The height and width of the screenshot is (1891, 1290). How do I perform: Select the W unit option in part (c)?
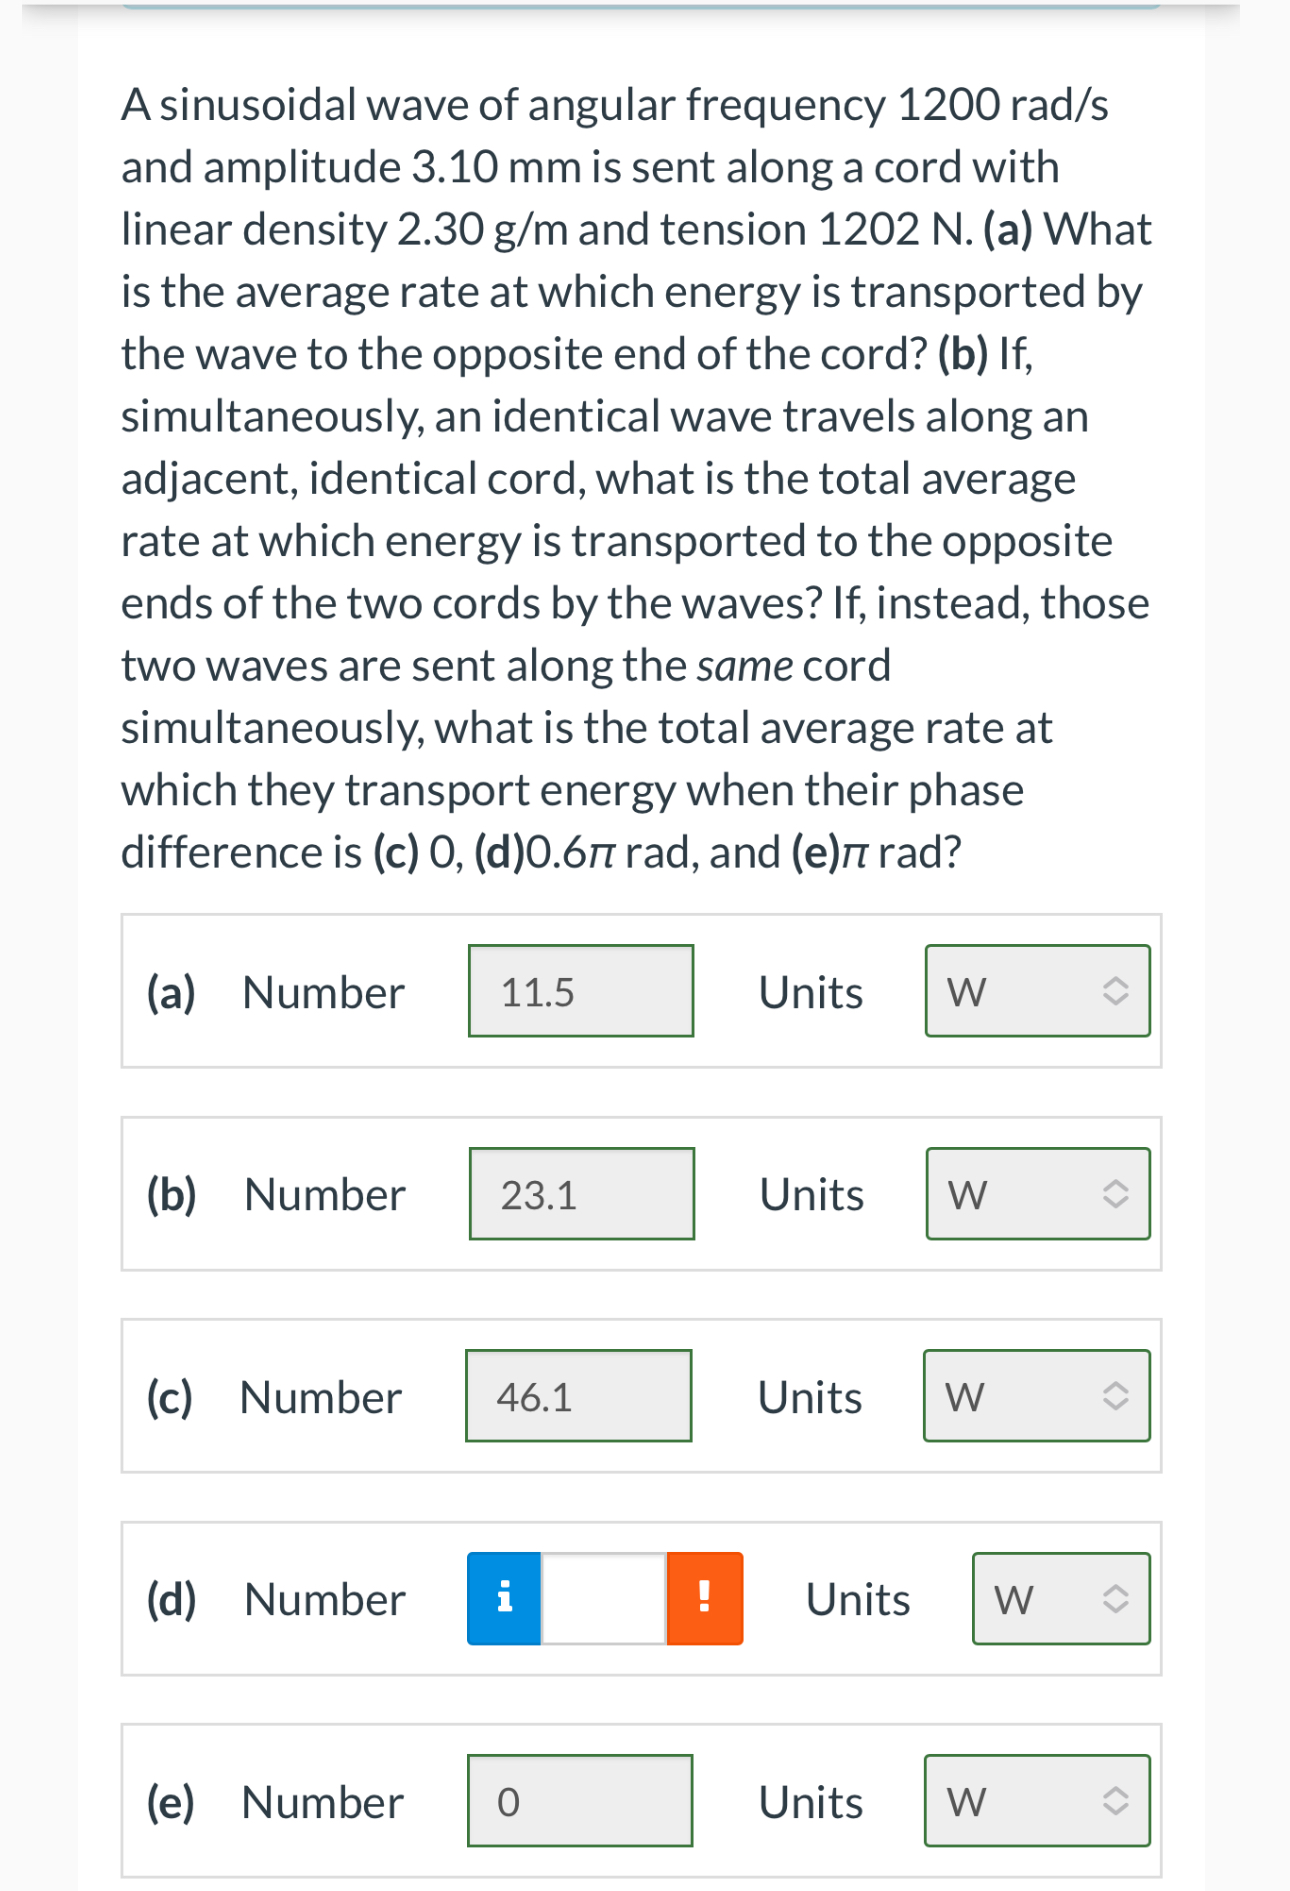(x=1037, y=1397)
